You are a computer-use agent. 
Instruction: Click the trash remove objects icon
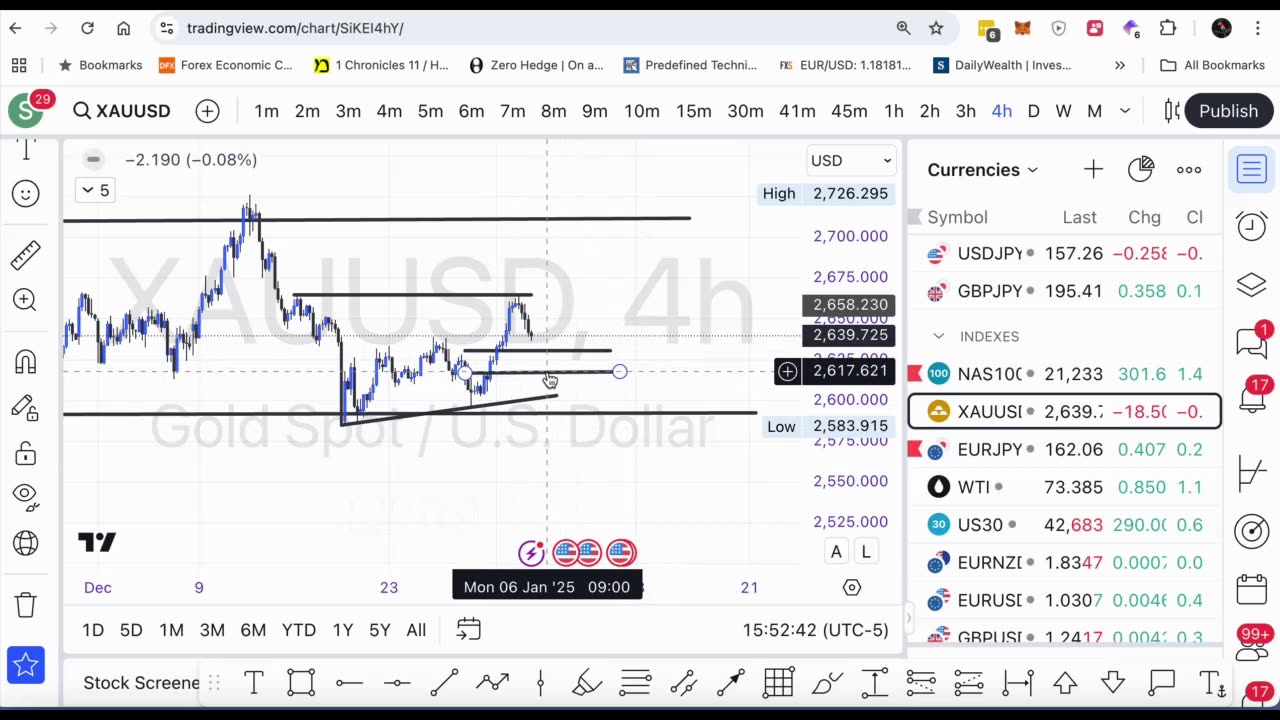point(25,604)
